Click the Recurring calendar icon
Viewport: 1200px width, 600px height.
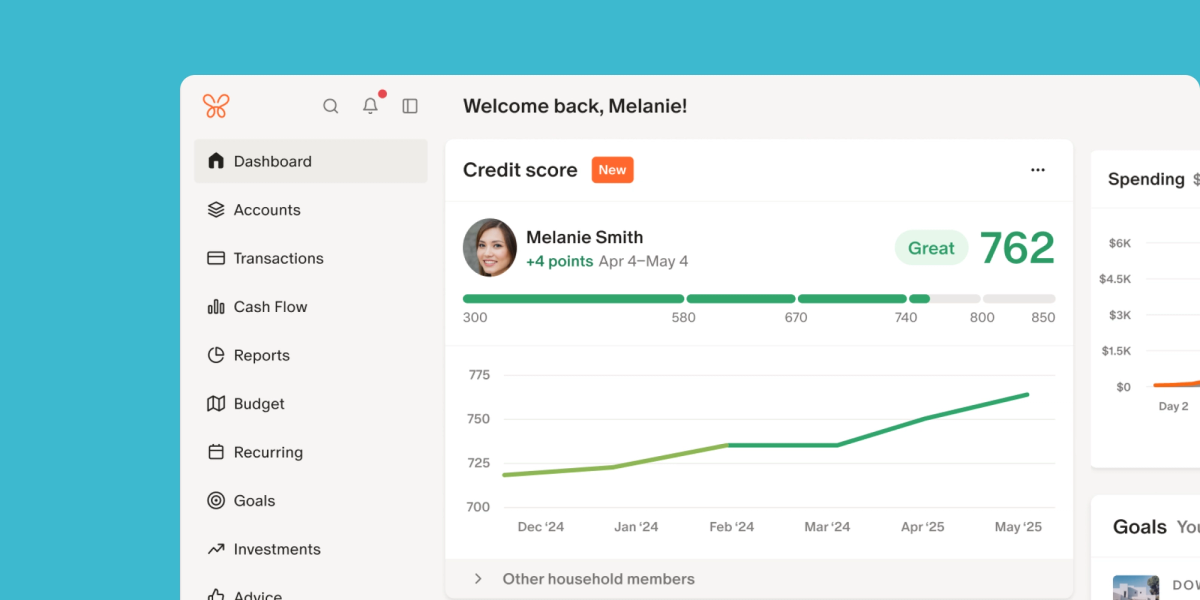coord(216,452)
